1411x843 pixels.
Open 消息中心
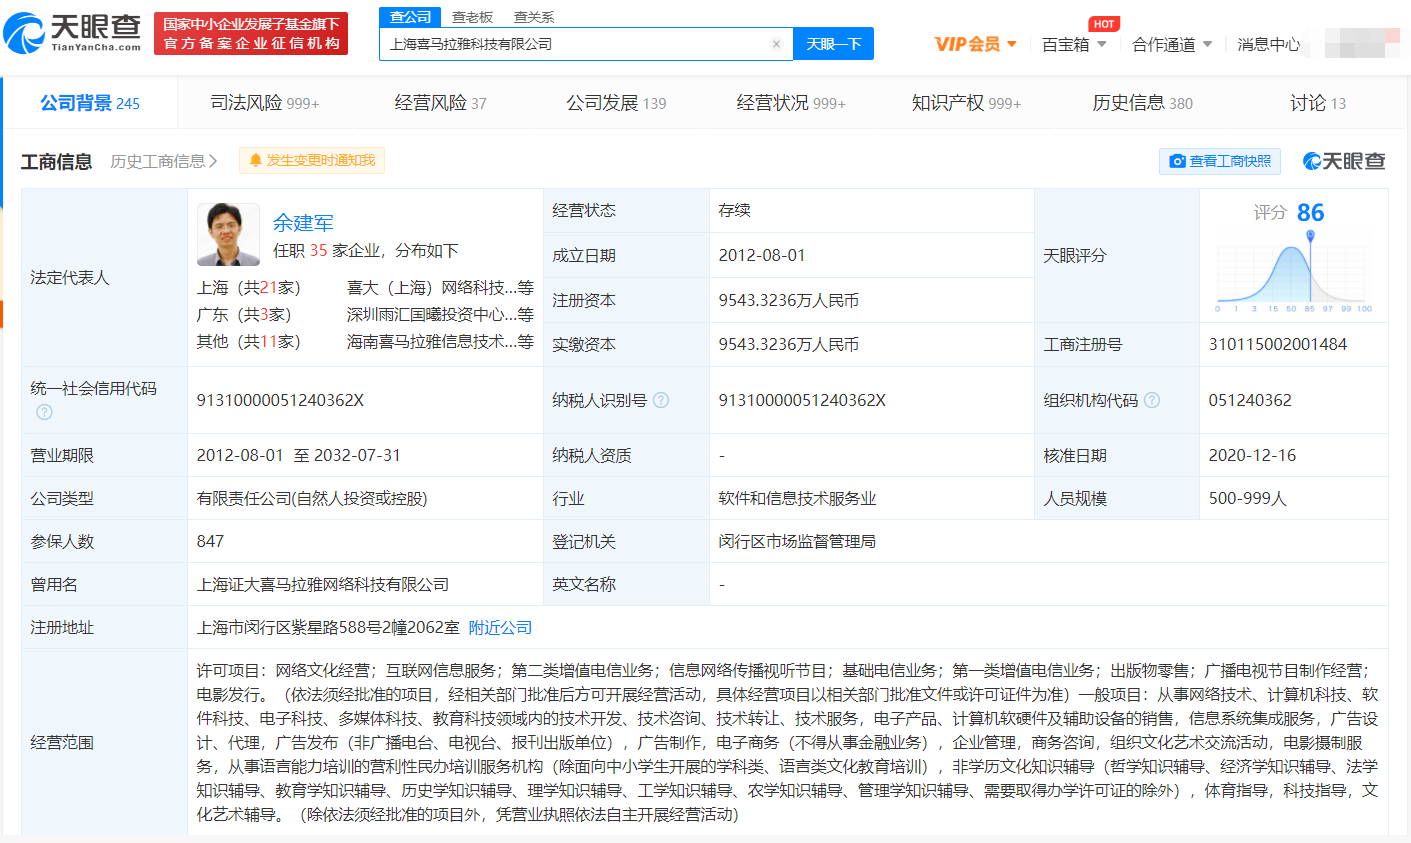coord(1269,45)
